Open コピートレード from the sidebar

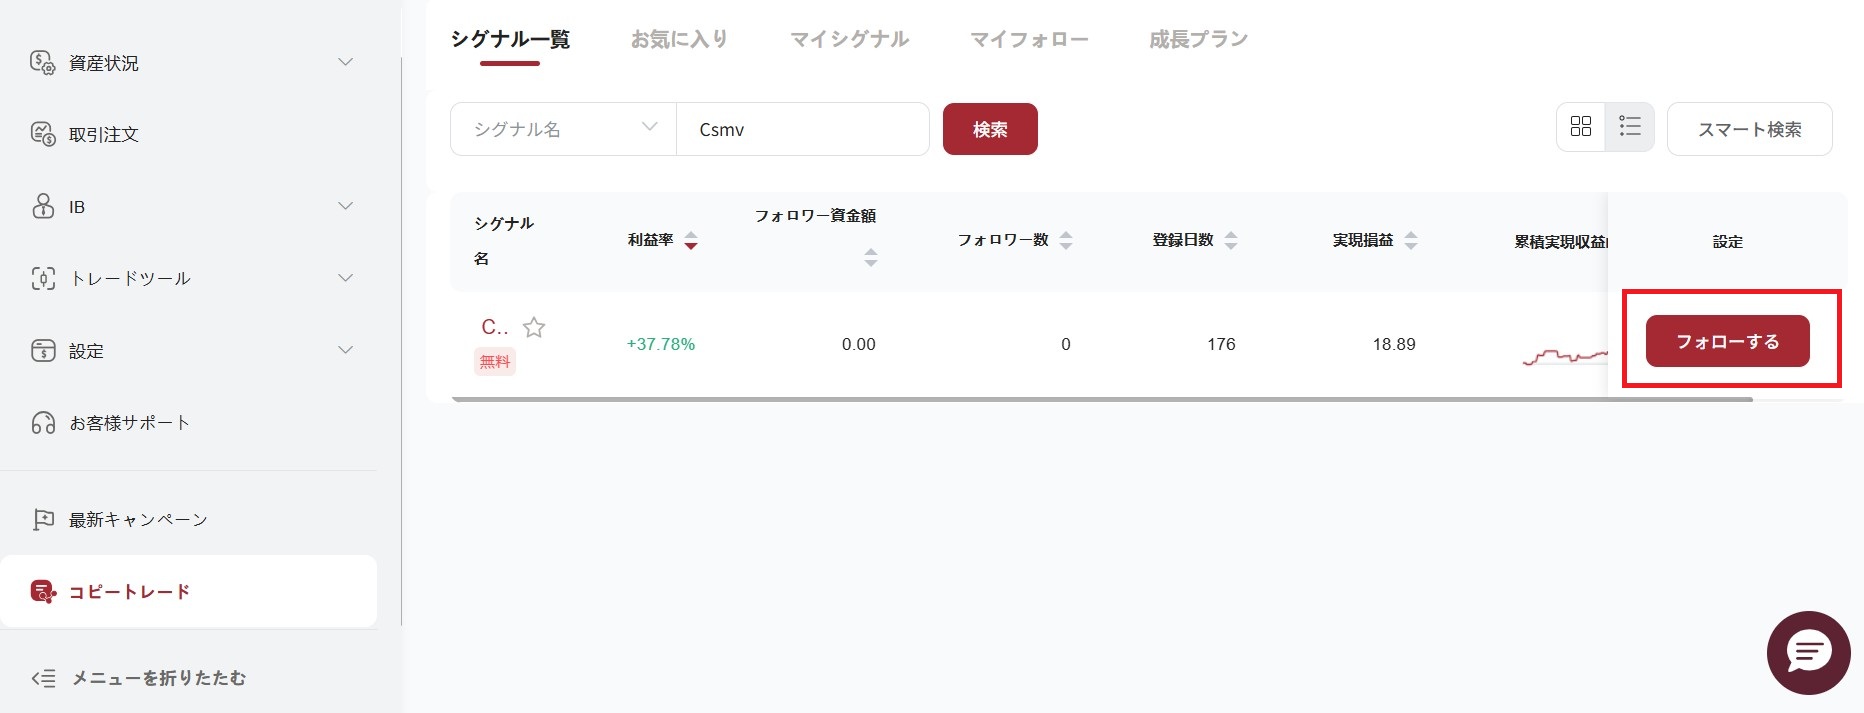coord(128,592)
